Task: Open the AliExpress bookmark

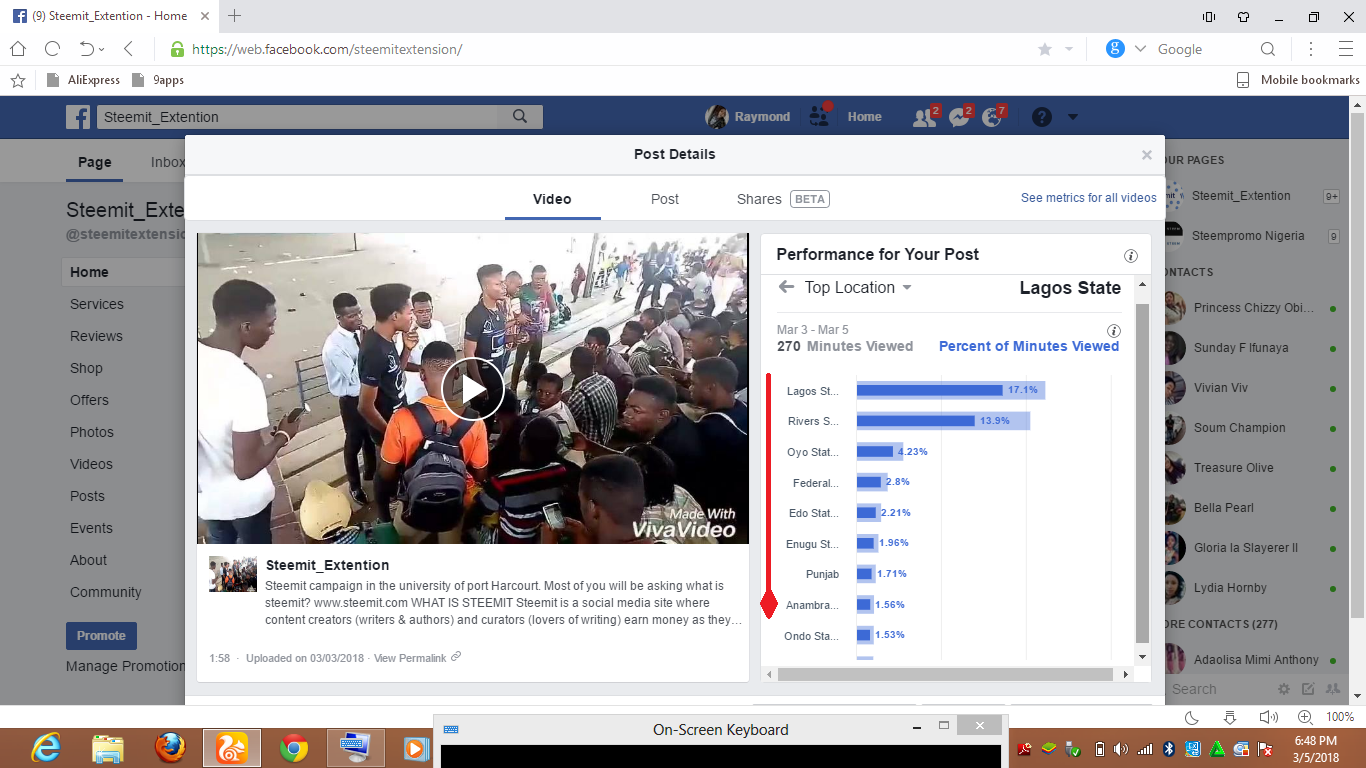Action: coord(84,80)
